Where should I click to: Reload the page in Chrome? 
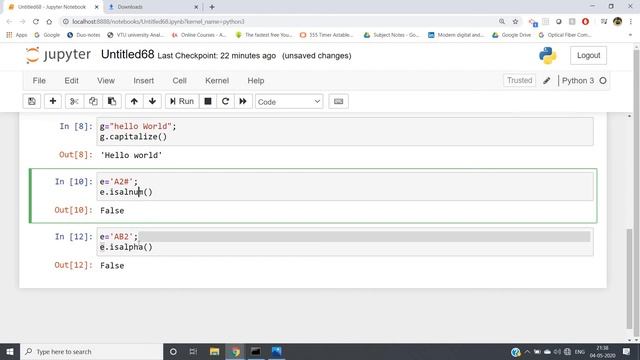coord(36,22)
